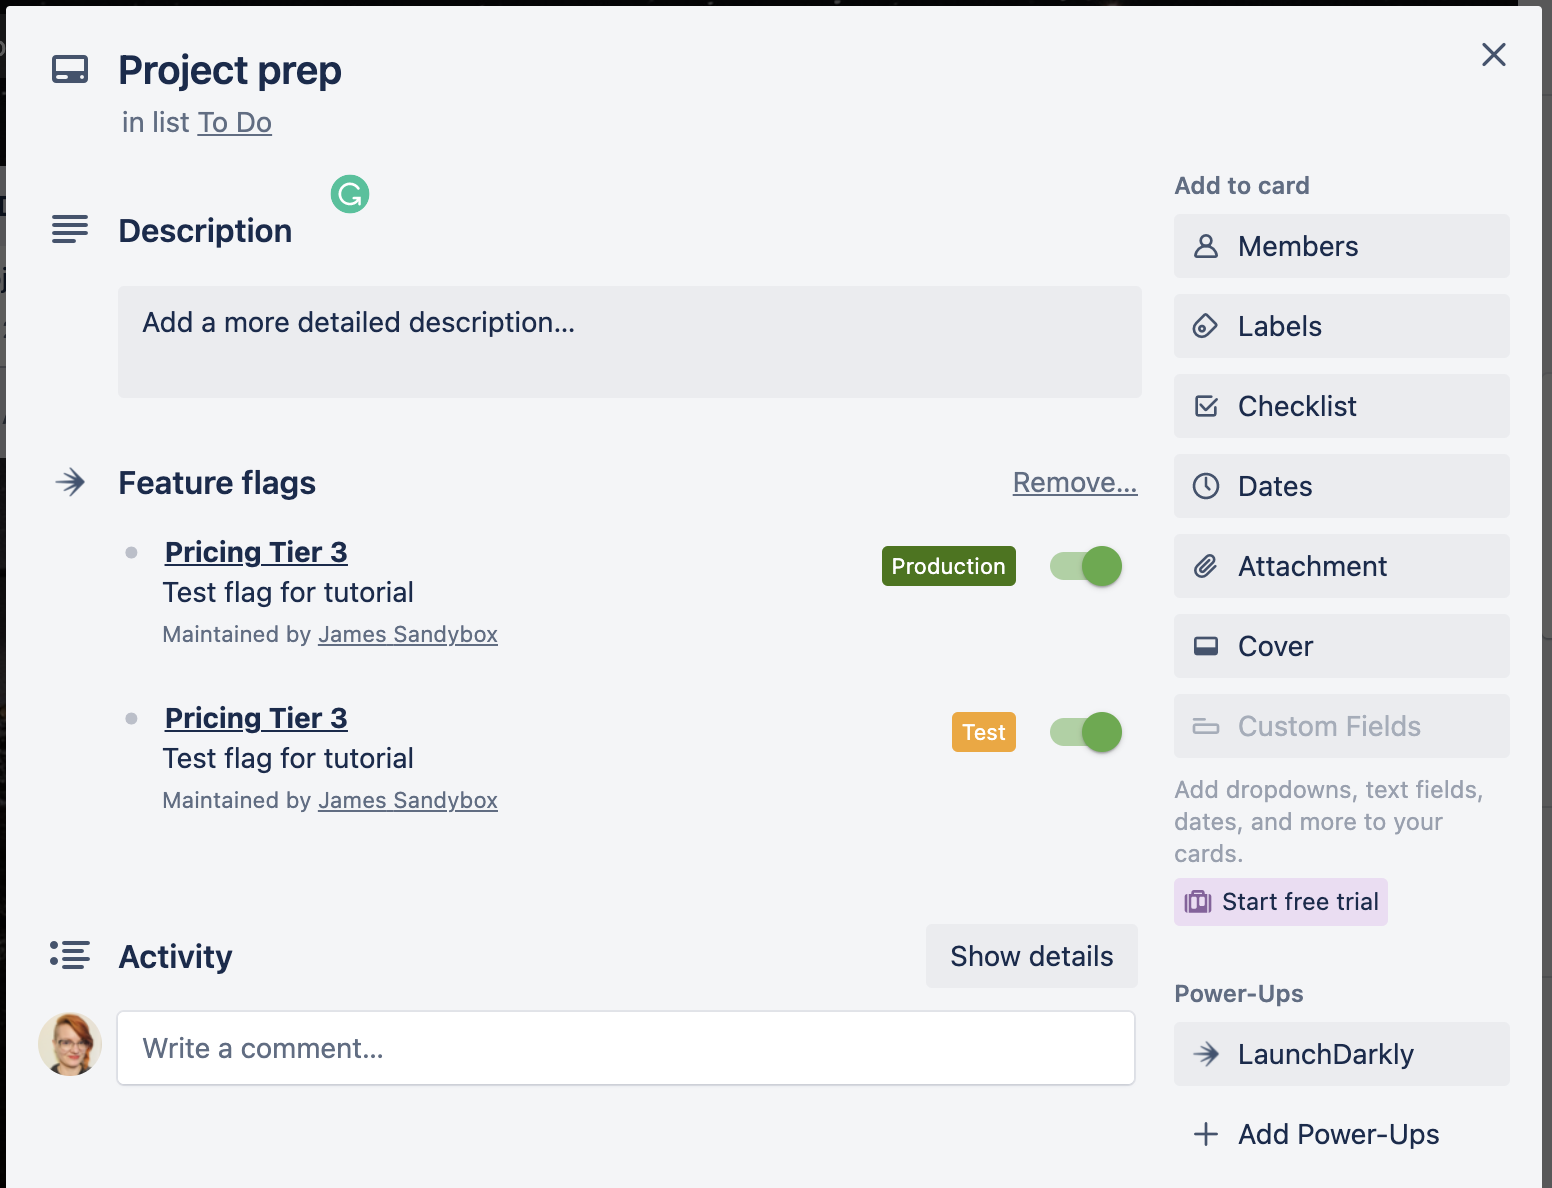
Task: Open the To Do list link
Action: [234, 122]
